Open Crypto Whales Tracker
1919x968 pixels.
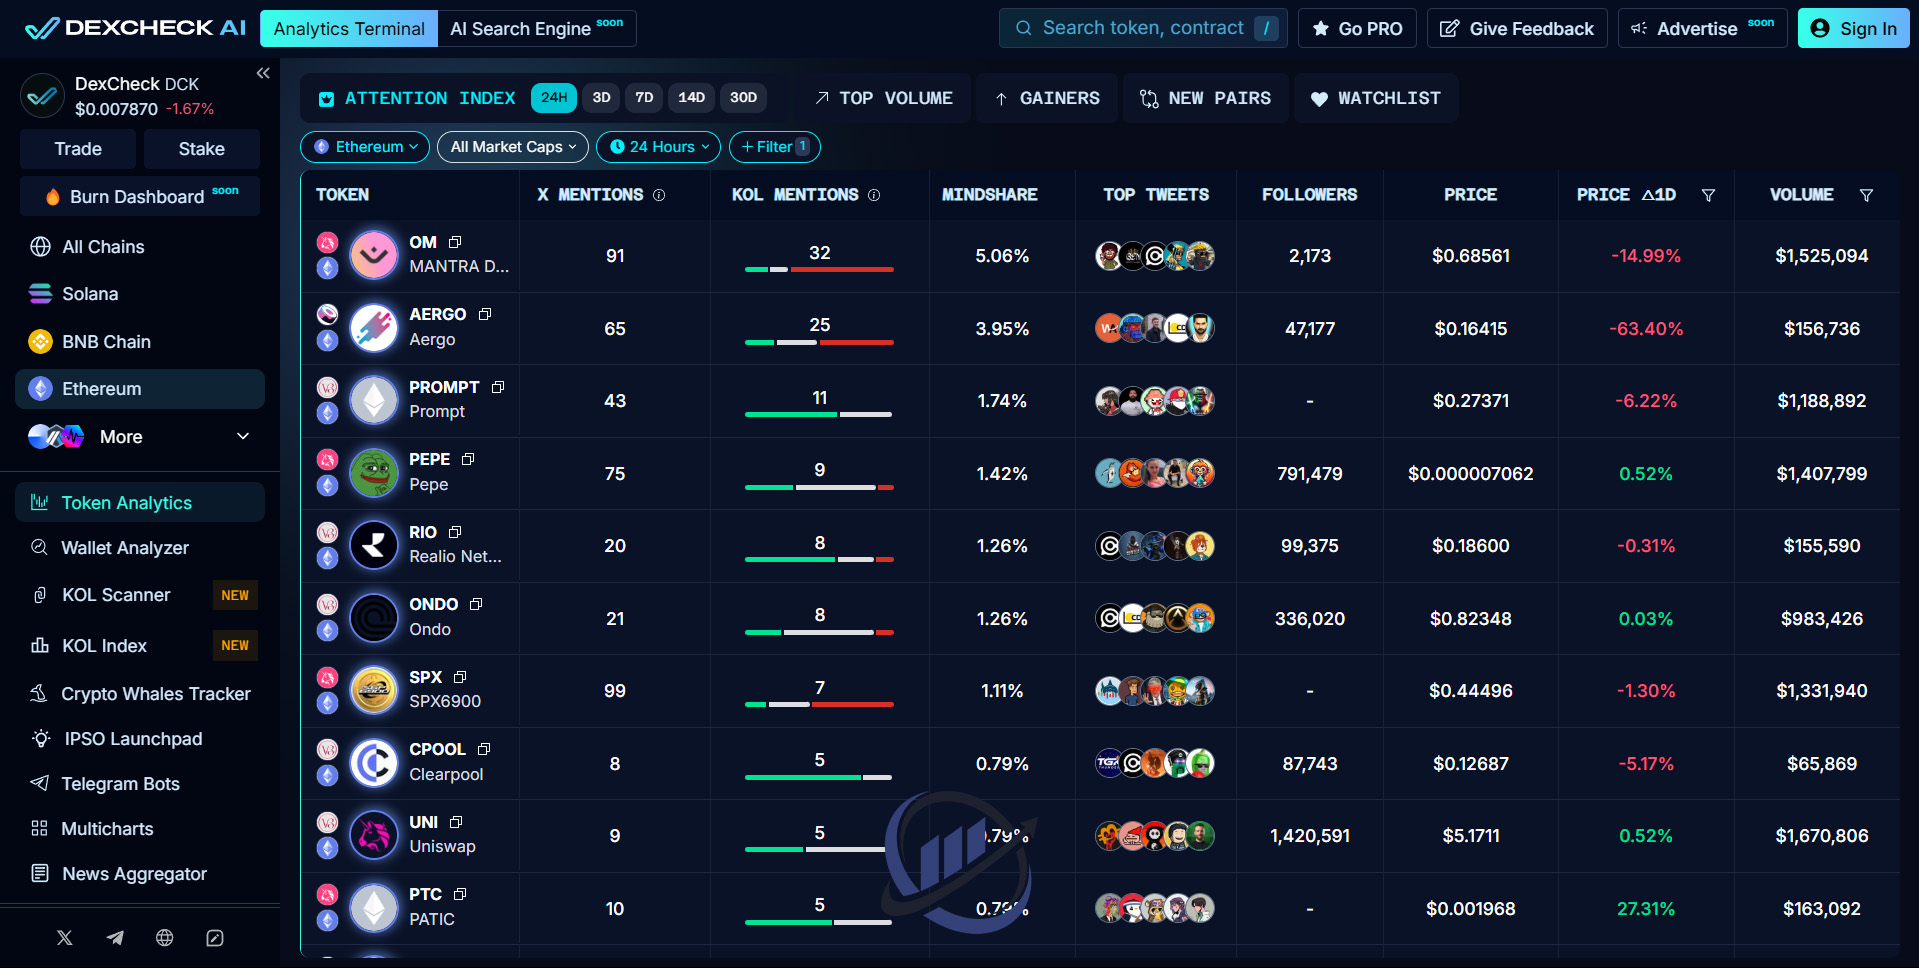[x=140, y=694]
